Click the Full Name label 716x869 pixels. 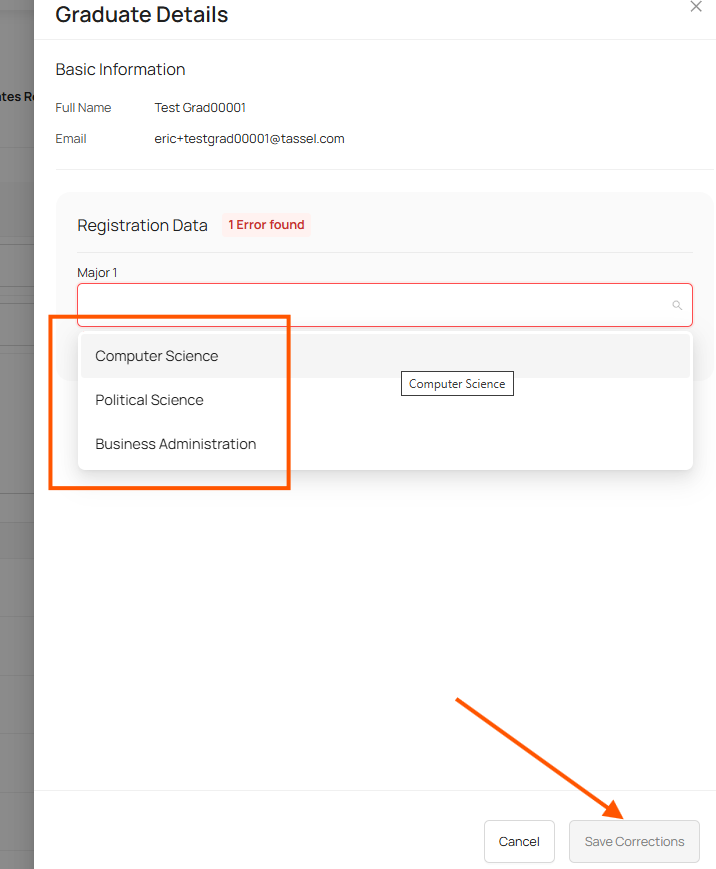pyautogui.click(x=83, y=108)
